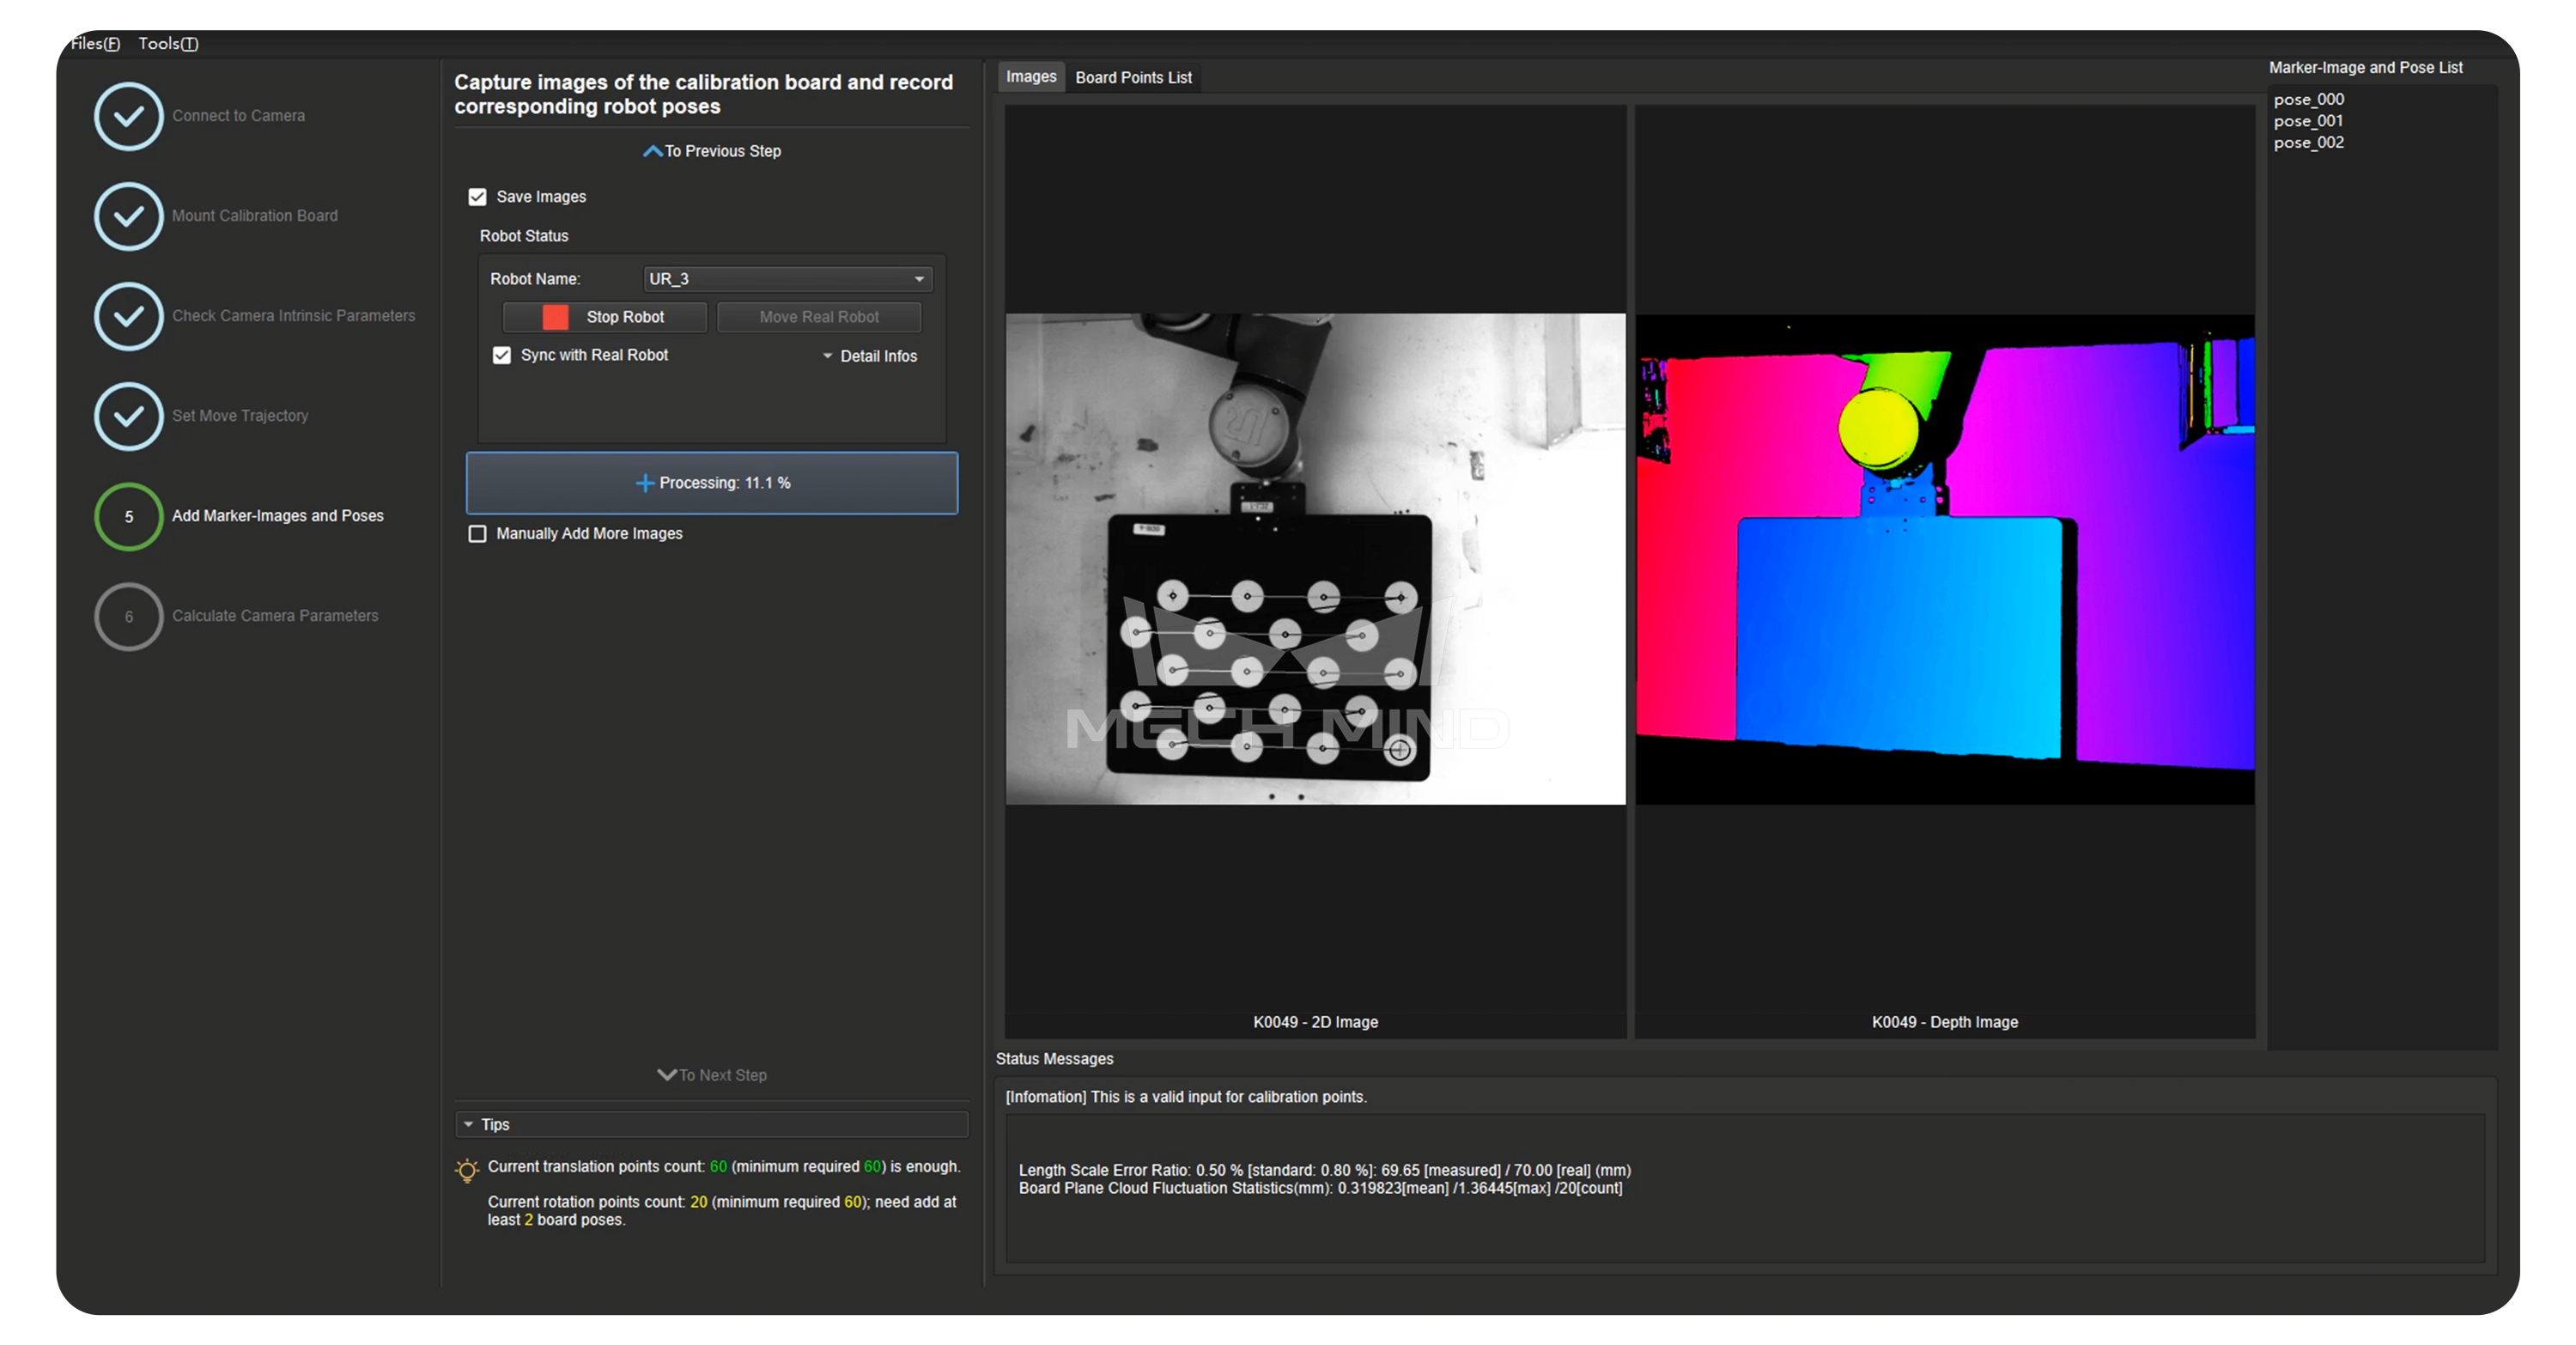The height and width of the screenshot is (1345, 2576).
Task: Select pose_001 in the pose list
Action: point(2308,121)
